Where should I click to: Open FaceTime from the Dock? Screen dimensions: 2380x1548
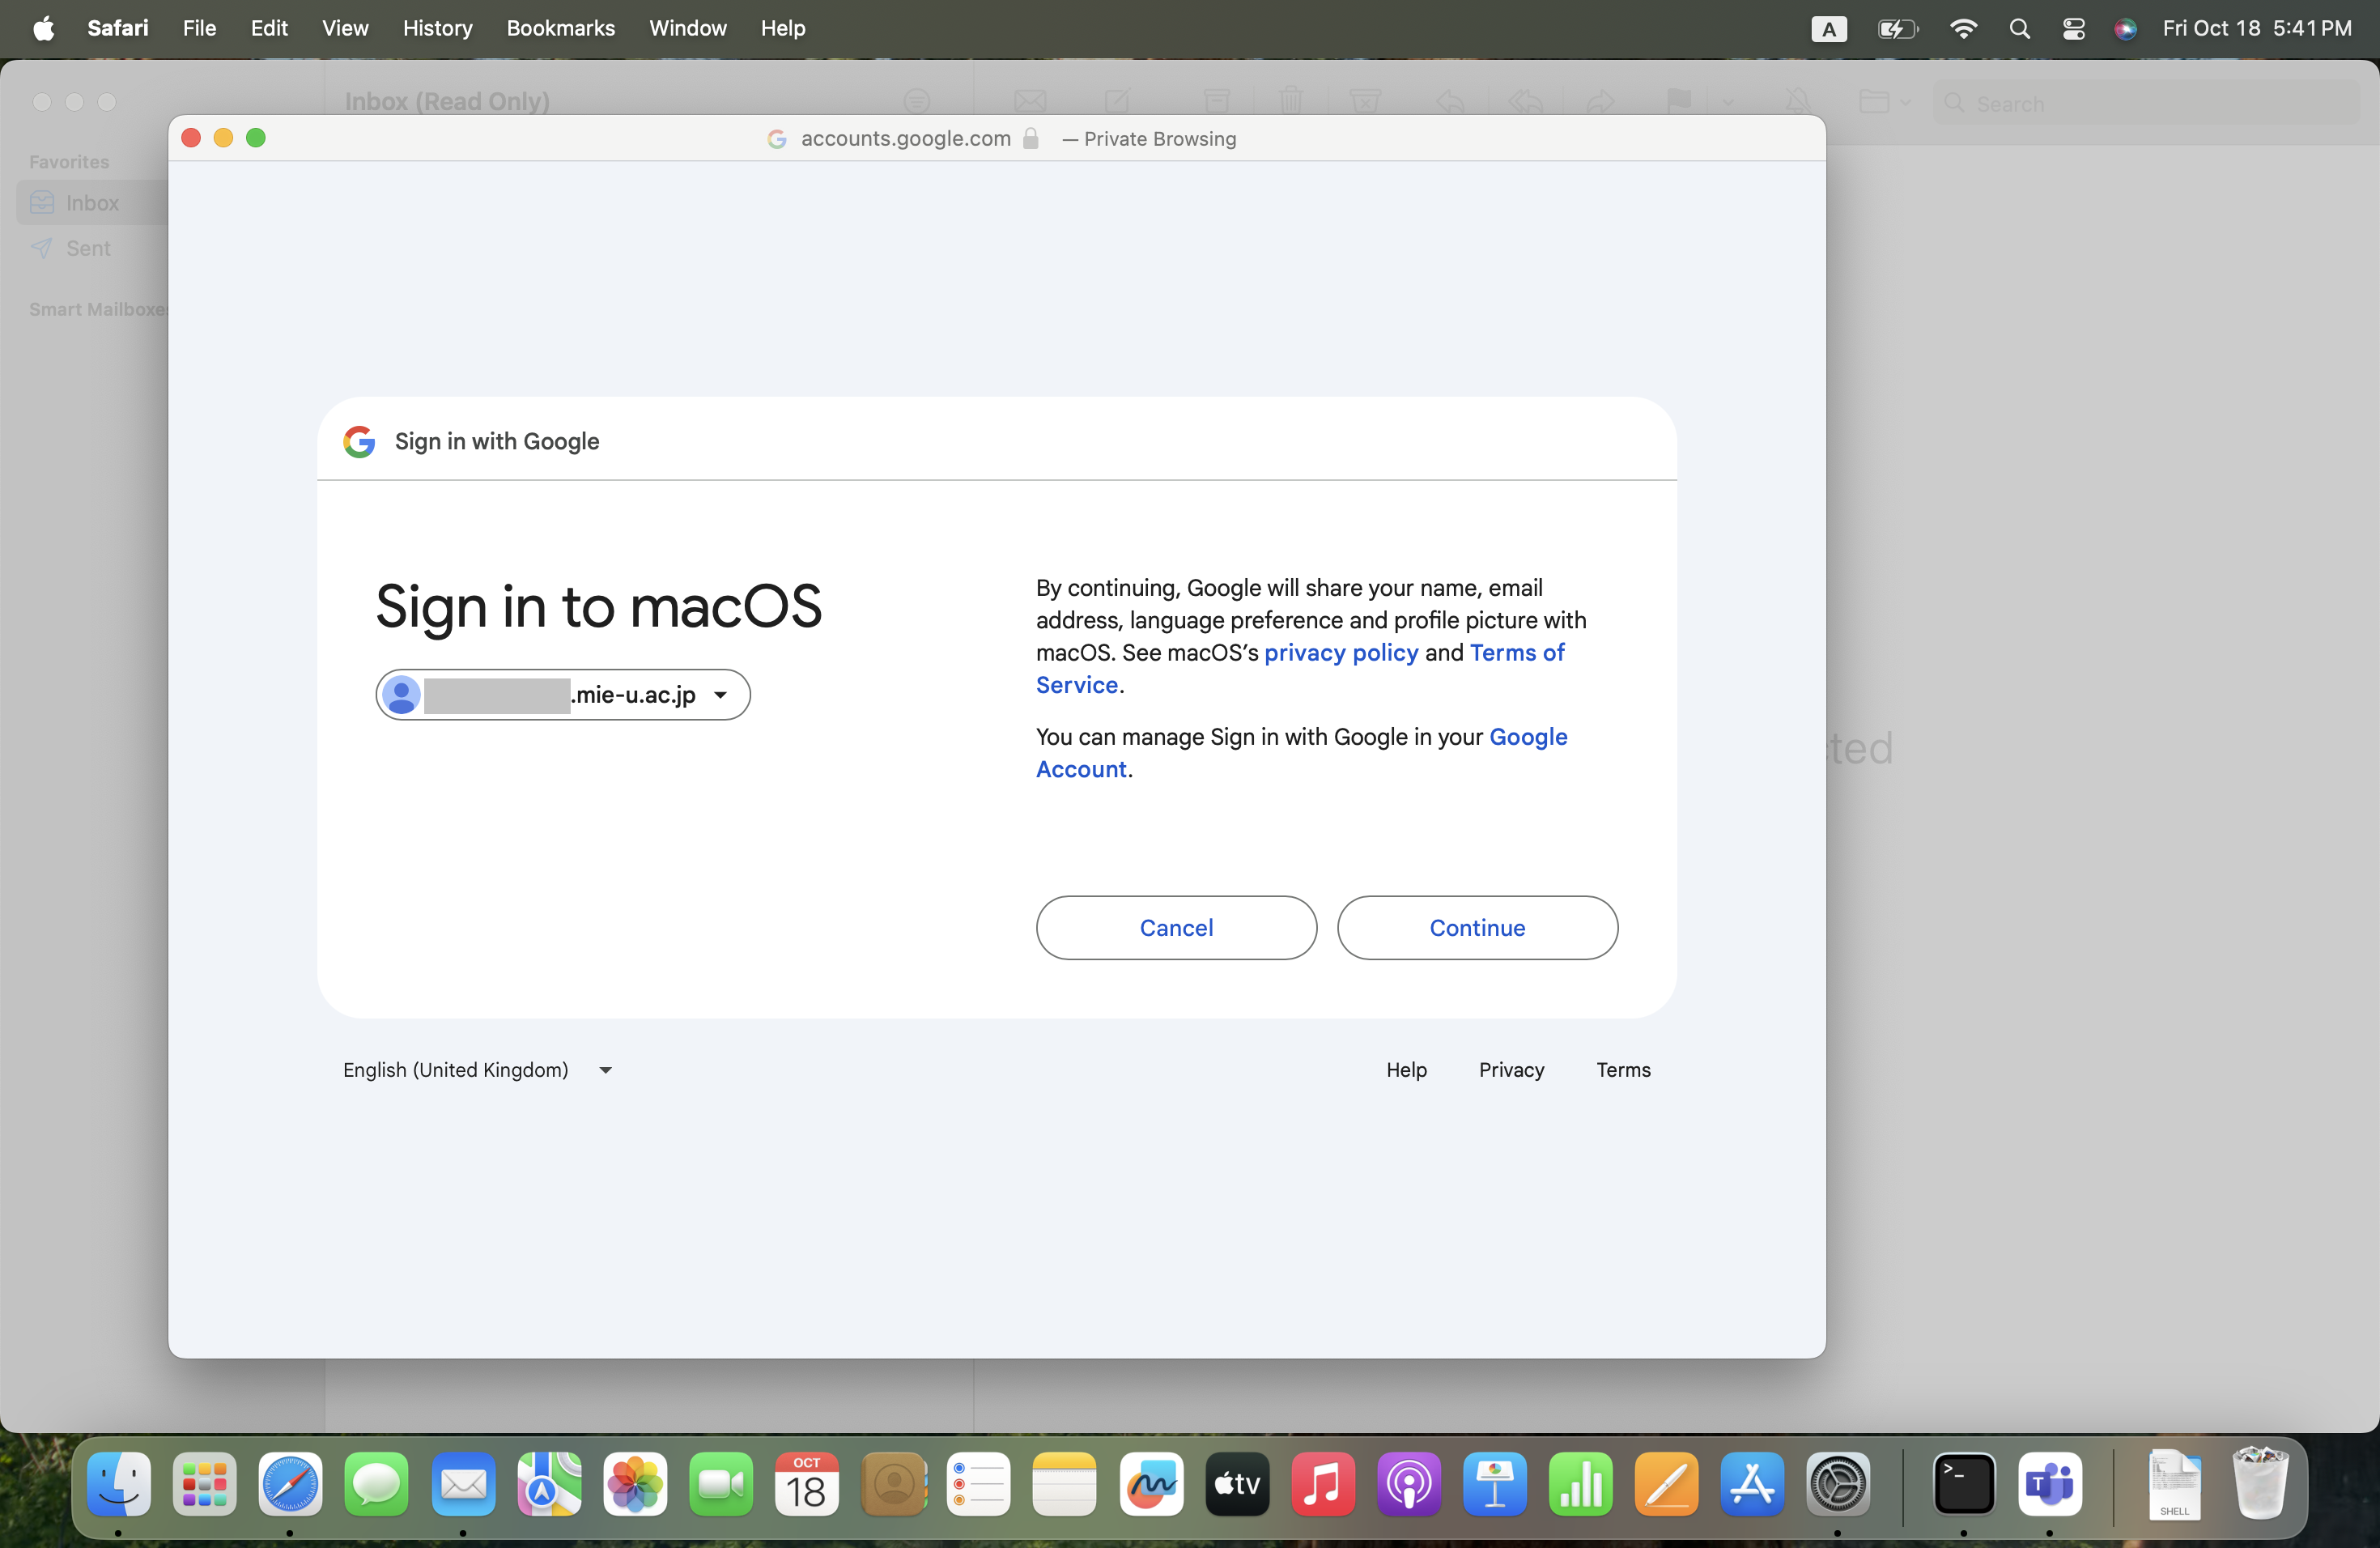(x=721, y=1484)
